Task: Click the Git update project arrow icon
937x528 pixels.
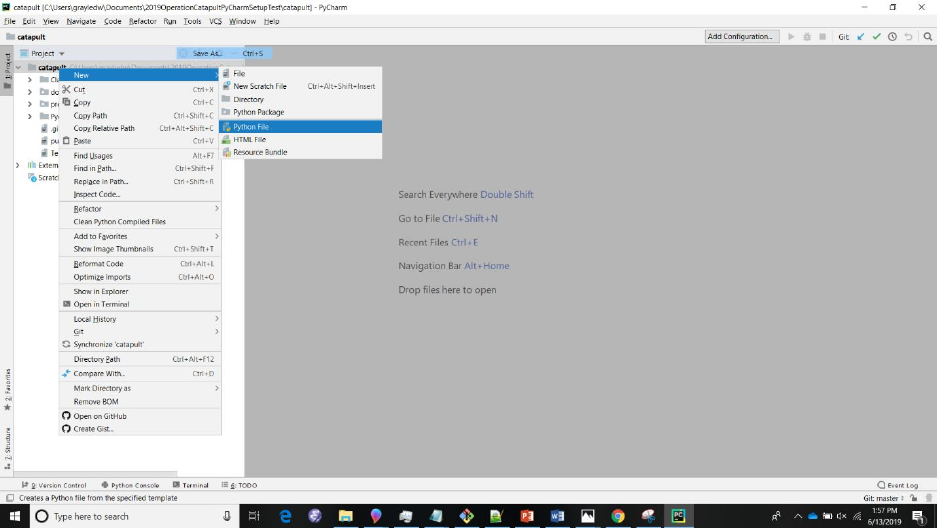Action: click(861, 36)
